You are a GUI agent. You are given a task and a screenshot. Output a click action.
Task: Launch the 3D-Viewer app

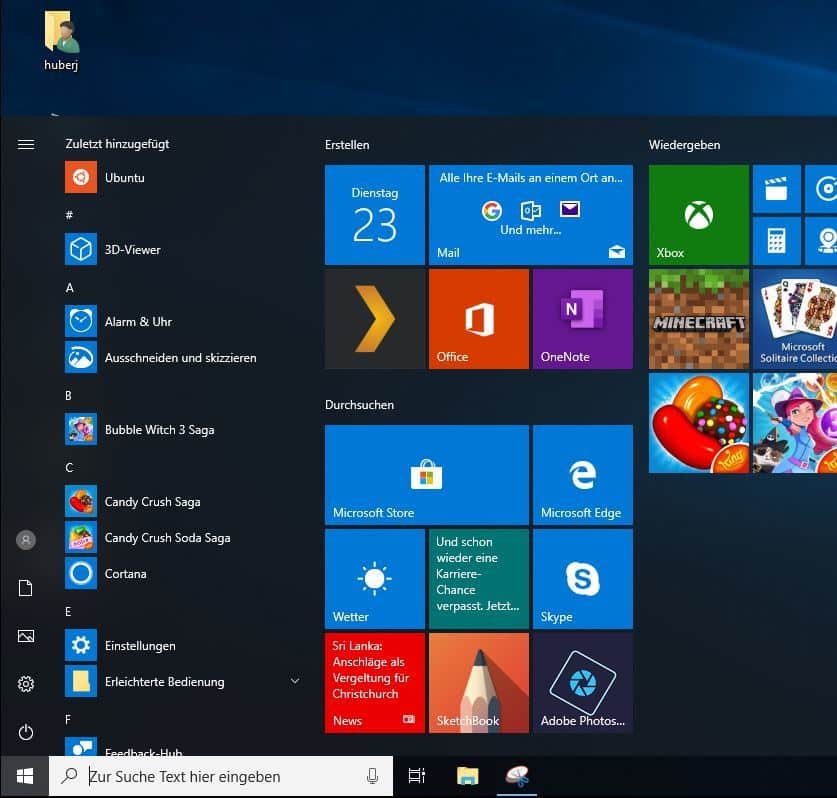[181, 249]
